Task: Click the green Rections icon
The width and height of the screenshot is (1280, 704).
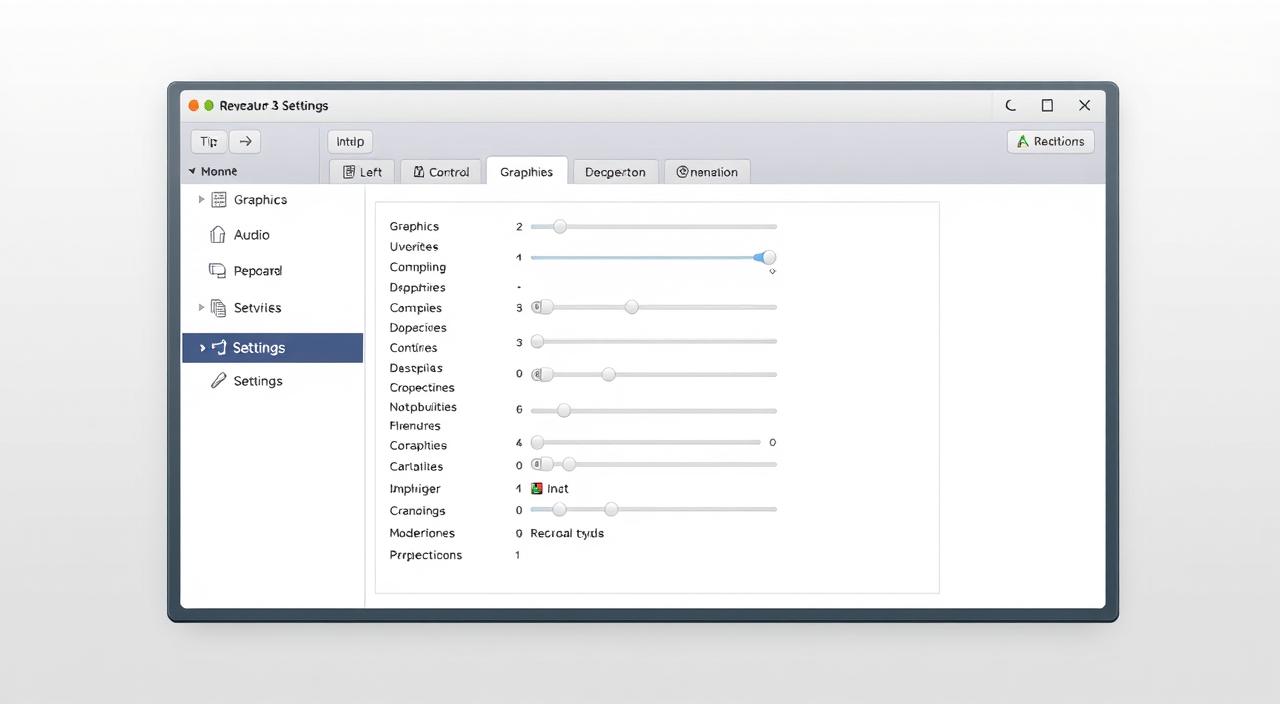Action: point(1022,142)
